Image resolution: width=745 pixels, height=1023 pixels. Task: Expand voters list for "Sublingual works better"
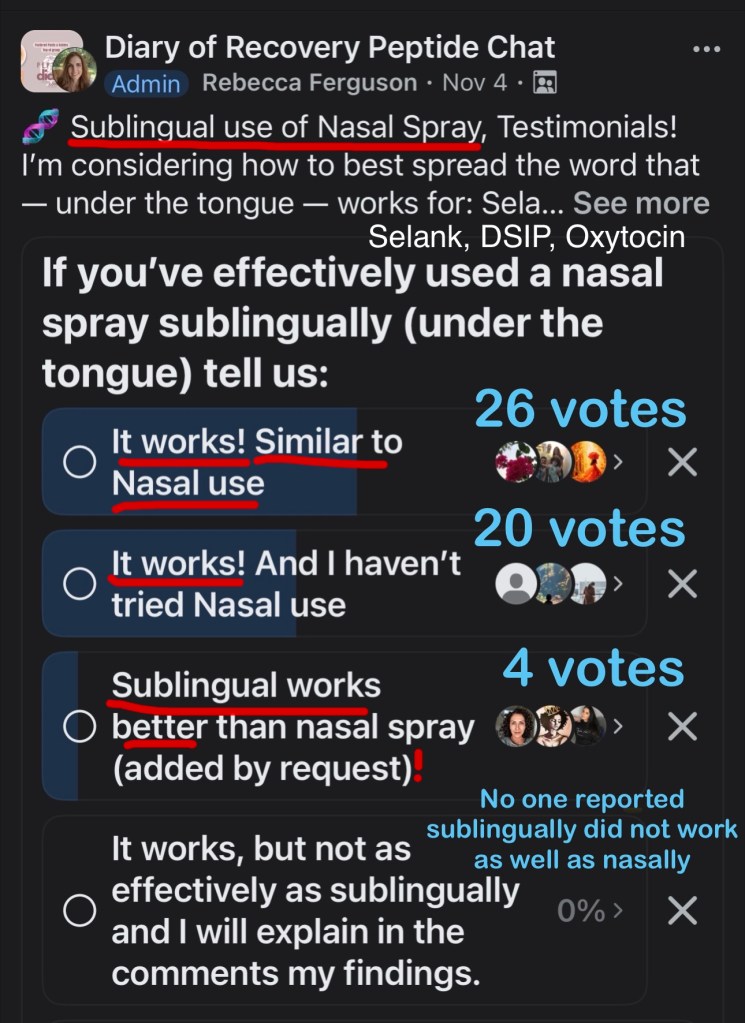617,727
